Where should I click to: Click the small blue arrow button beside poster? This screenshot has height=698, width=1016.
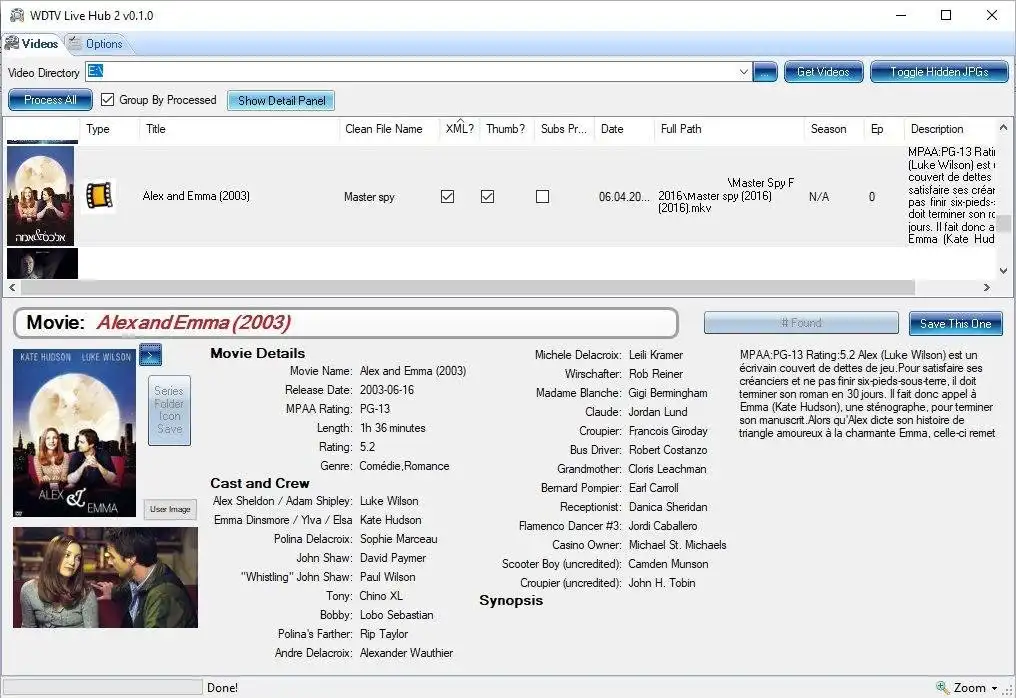click(150, 355)
